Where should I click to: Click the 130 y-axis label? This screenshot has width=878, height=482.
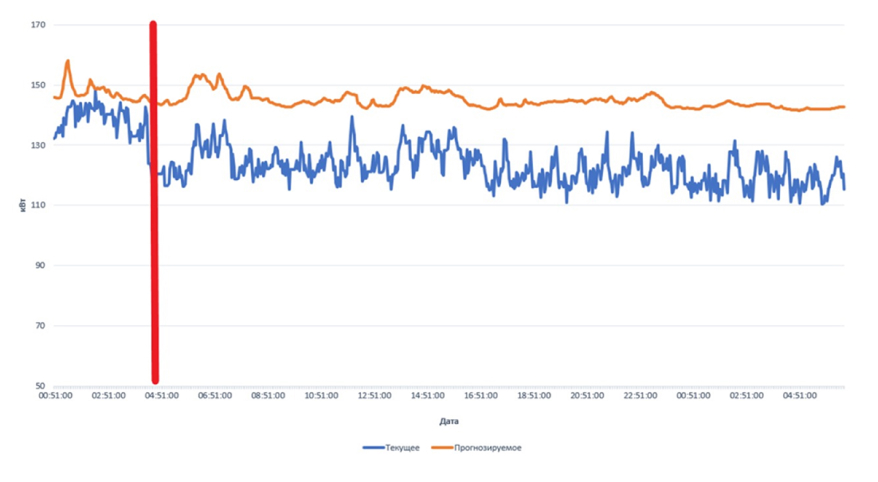point(39,145)
